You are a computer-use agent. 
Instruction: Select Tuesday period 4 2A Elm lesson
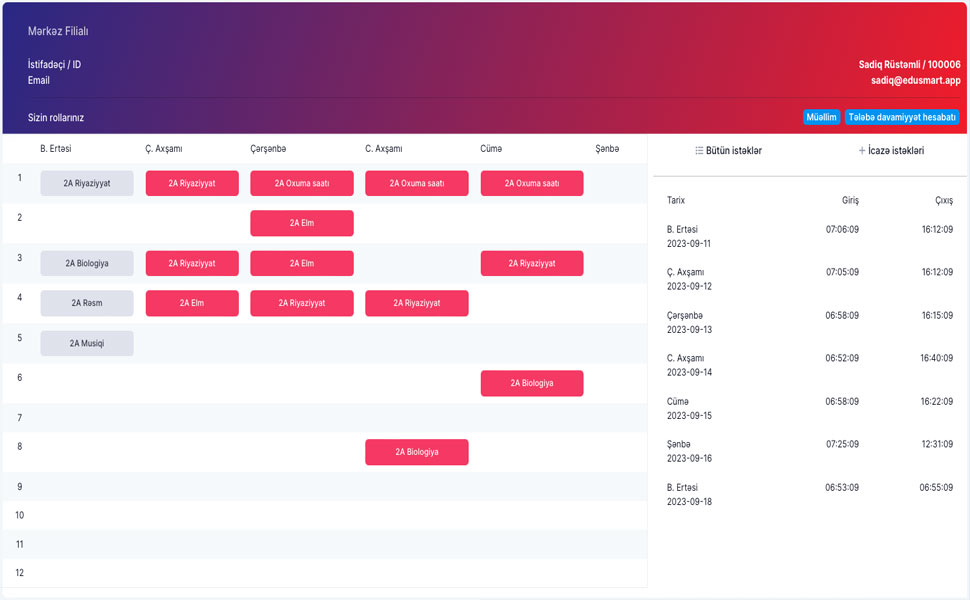coord(192,303)
